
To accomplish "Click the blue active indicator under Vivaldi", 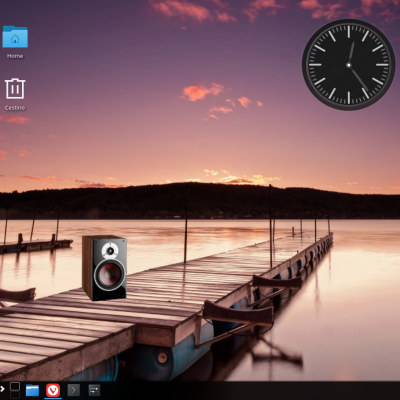I will point(53,398).
